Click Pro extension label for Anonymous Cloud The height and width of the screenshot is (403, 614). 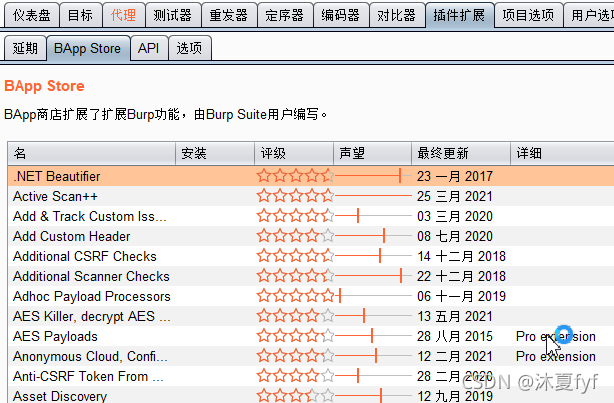[556, 356]
